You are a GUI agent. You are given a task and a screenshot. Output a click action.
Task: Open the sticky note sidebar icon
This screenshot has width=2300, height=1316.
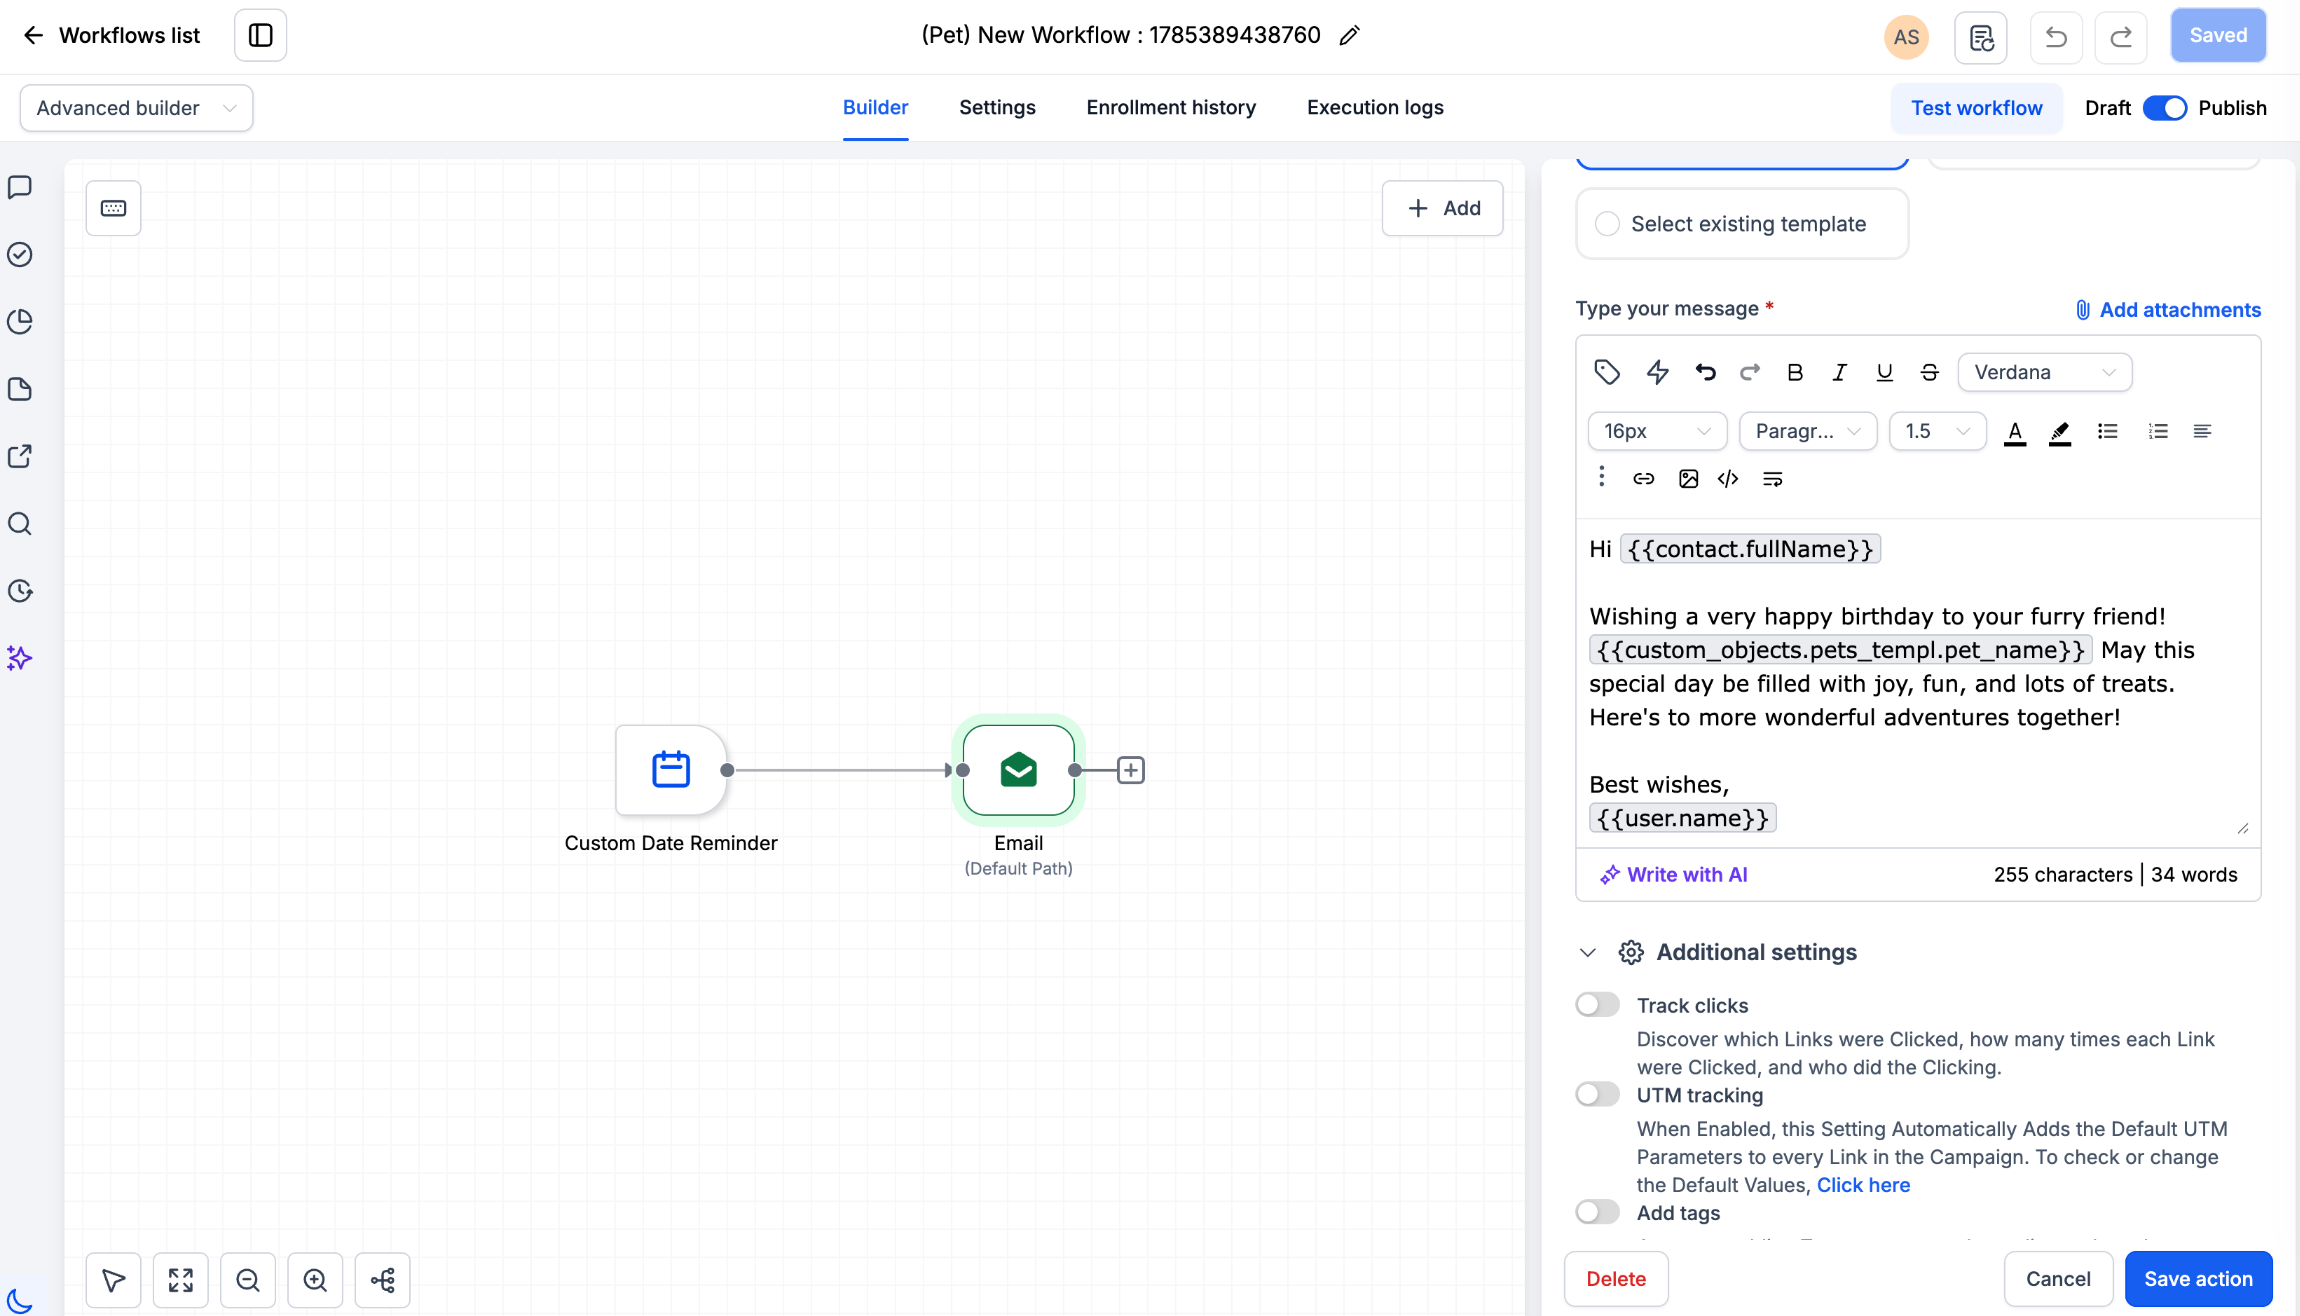(20, 389)
